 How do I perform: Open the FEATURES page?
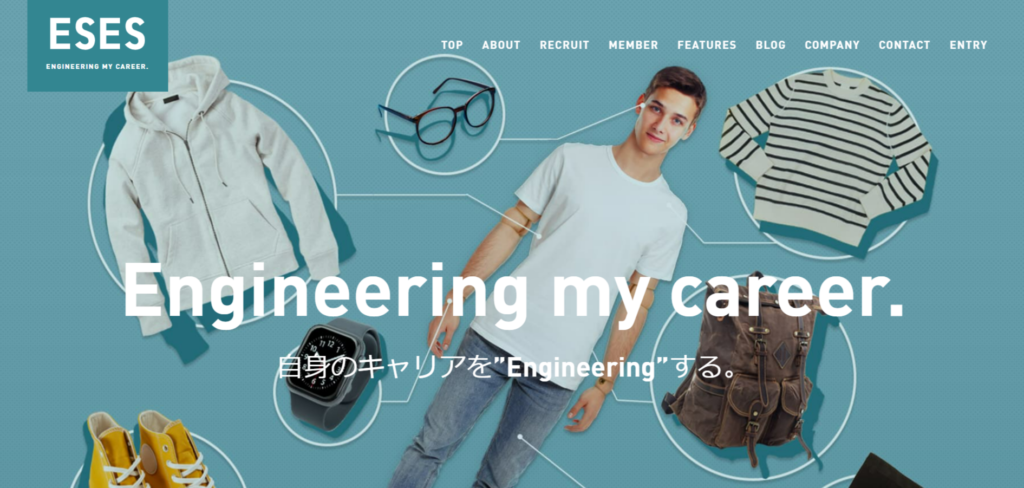tap(707, 45)
